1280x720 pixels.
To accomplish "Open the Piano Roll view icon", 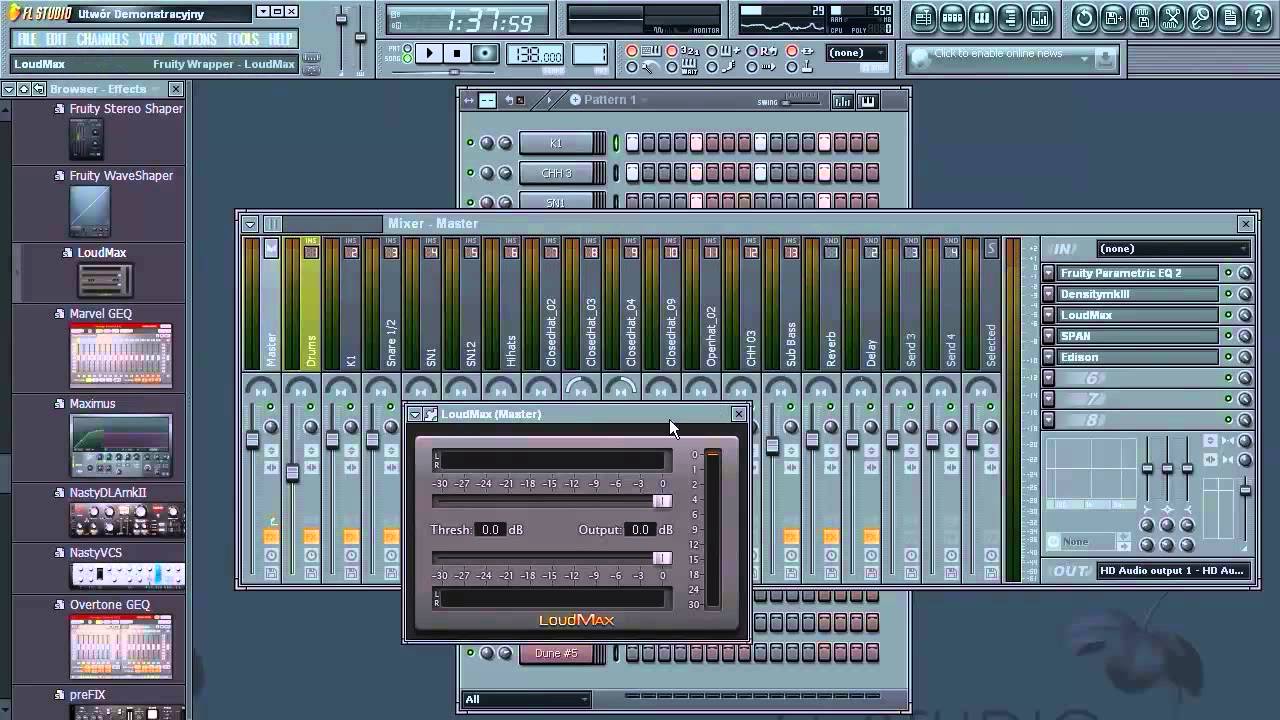I will [x=981, y=17].
